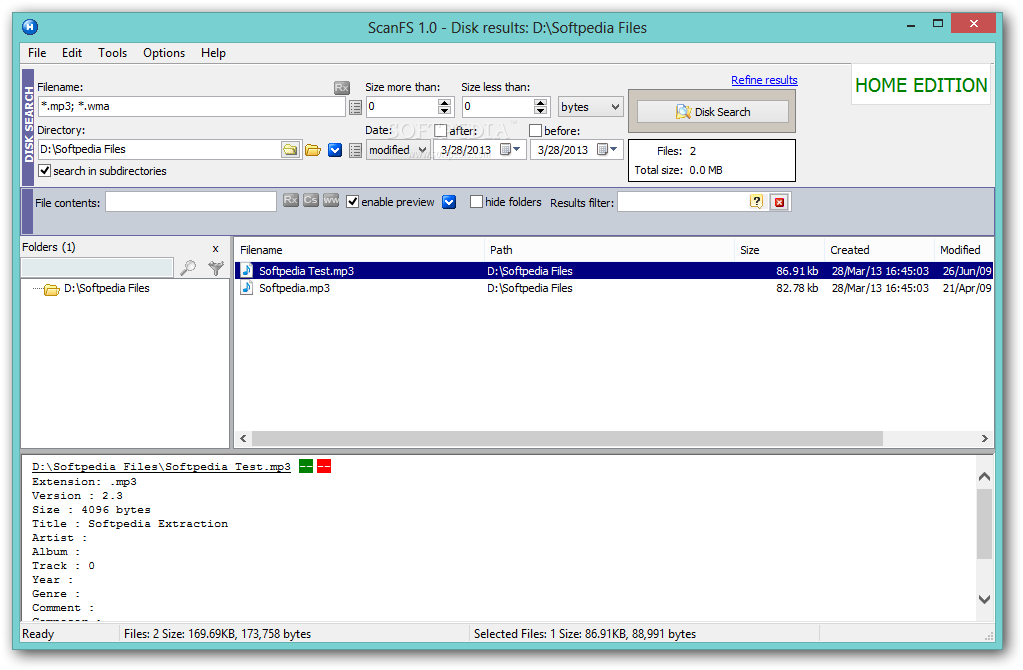The height and width of the screenshot is (670, 1023).
Task: Sort results by the Modified column header
Action: coord(964,250)
